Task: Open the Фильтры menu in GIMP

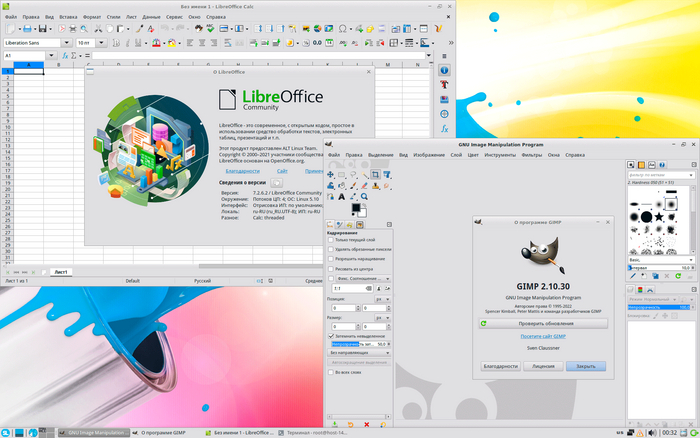Action: pyautogui.click(x=531, y=155)
